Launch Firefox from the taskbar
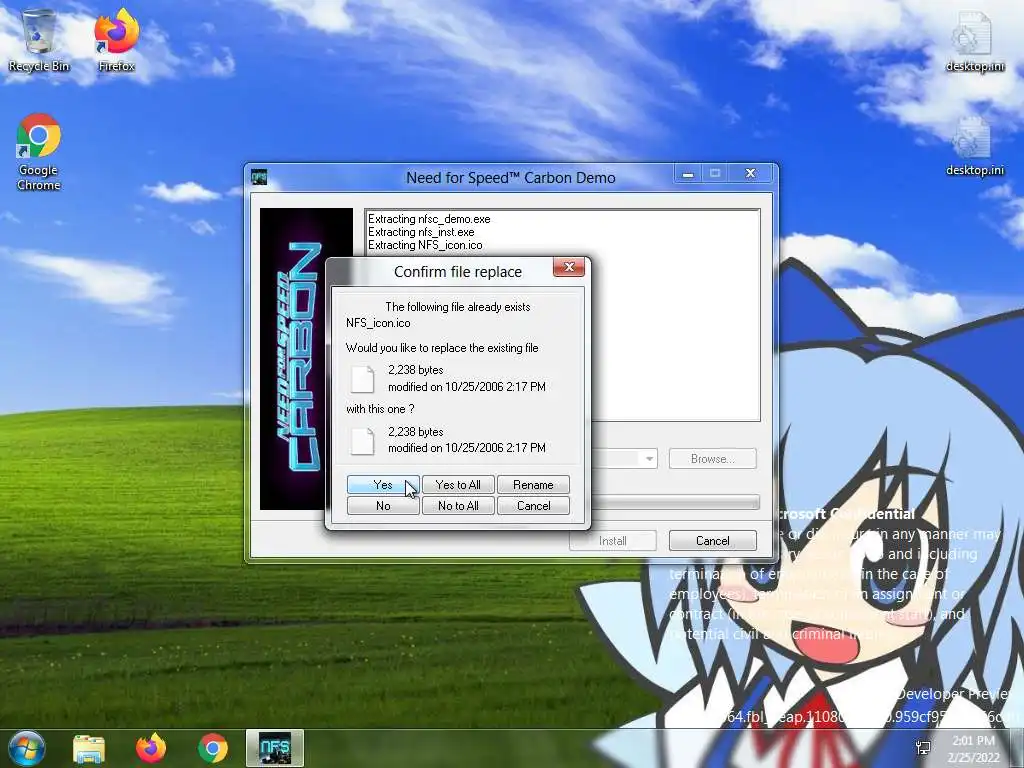Image resolution: width=1024 pixels, height=768 pixels. (x=151, y=748)
